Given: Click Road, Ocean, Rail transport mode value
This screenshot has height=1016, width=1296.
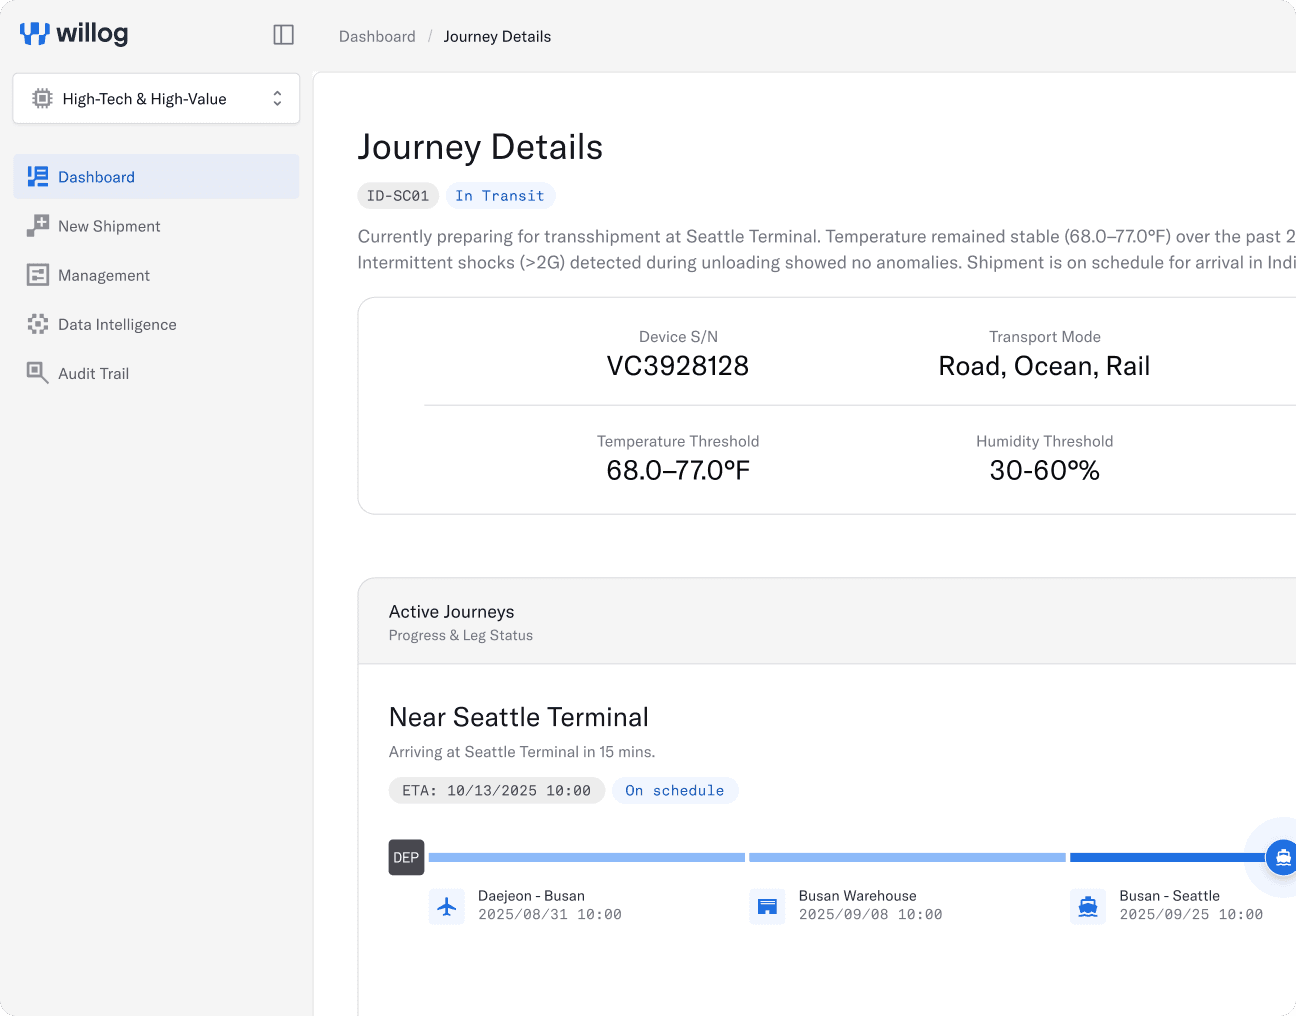Looking at the screenshot, I should click(1044, 366).
